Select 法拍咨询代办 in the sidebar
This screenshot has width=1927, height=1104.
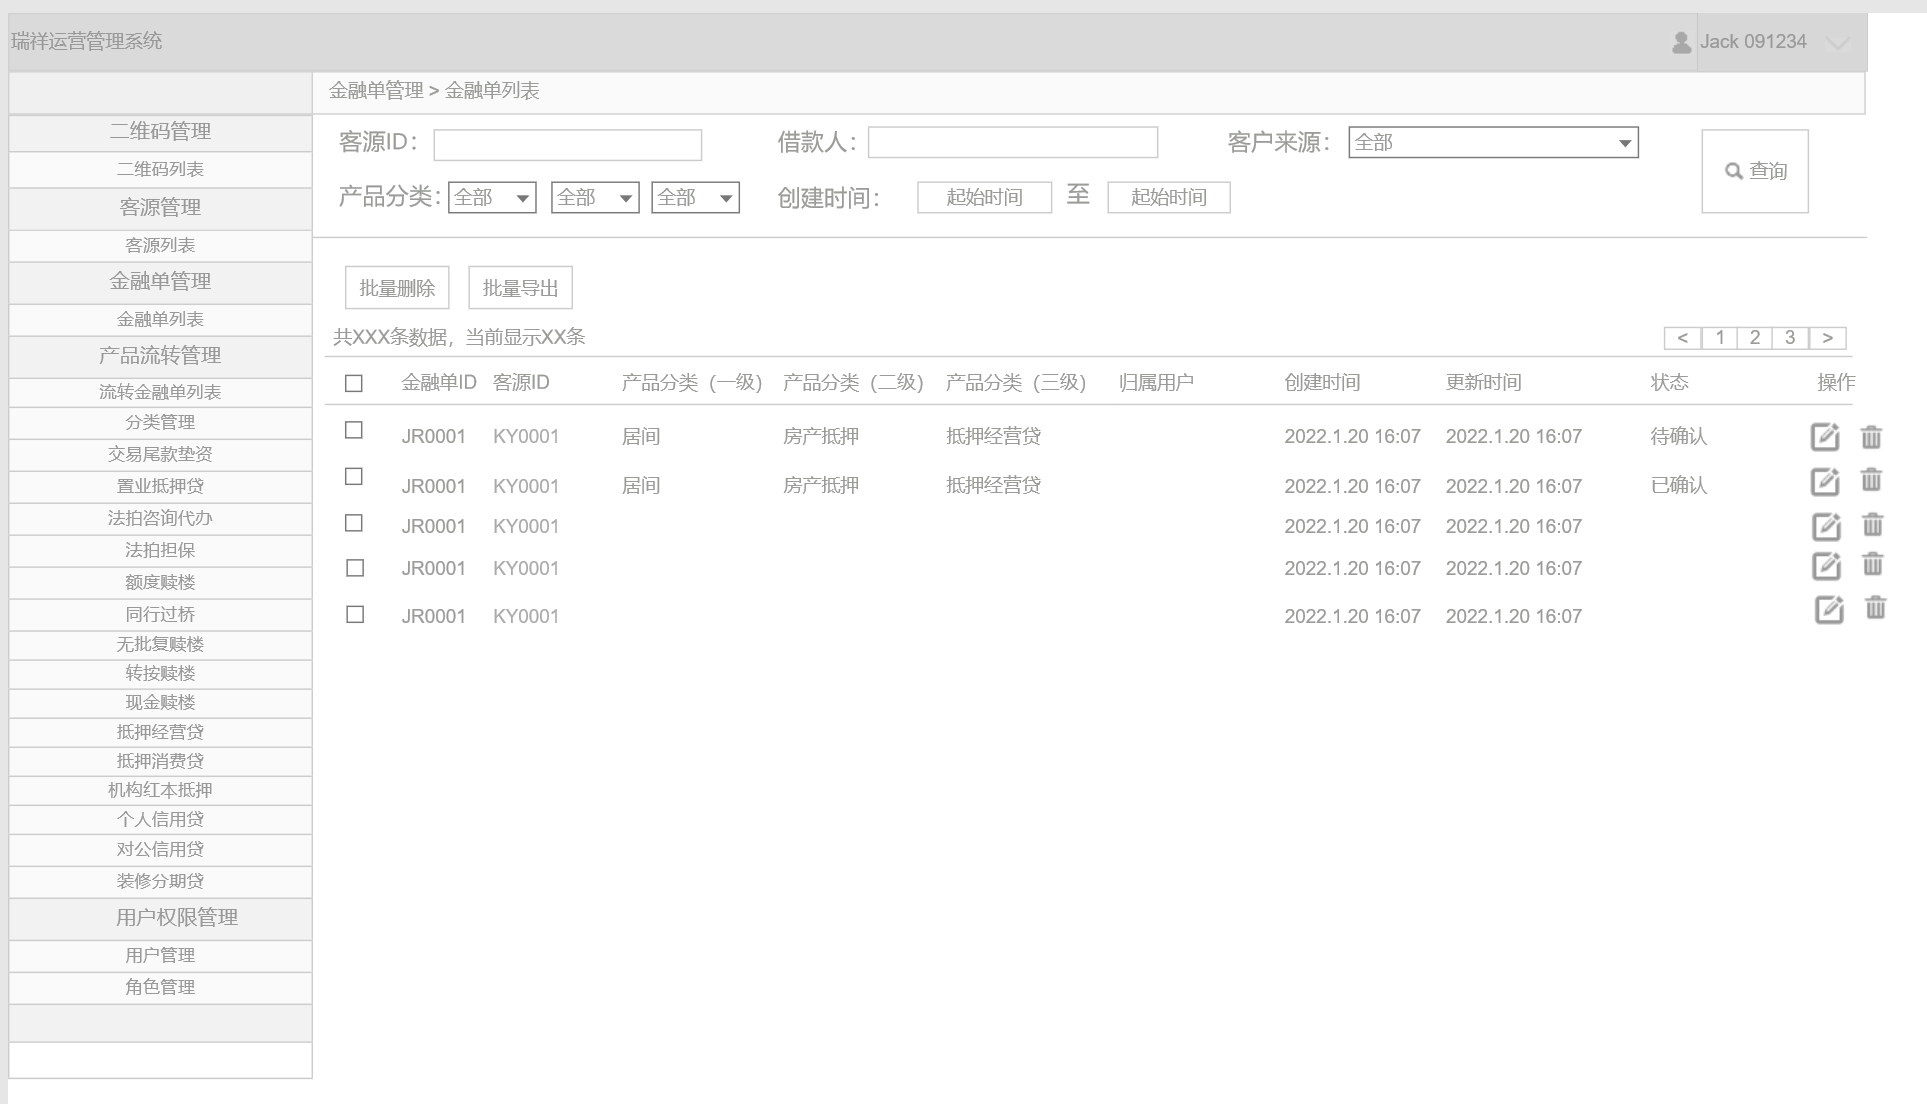click(x=160, y=518)
